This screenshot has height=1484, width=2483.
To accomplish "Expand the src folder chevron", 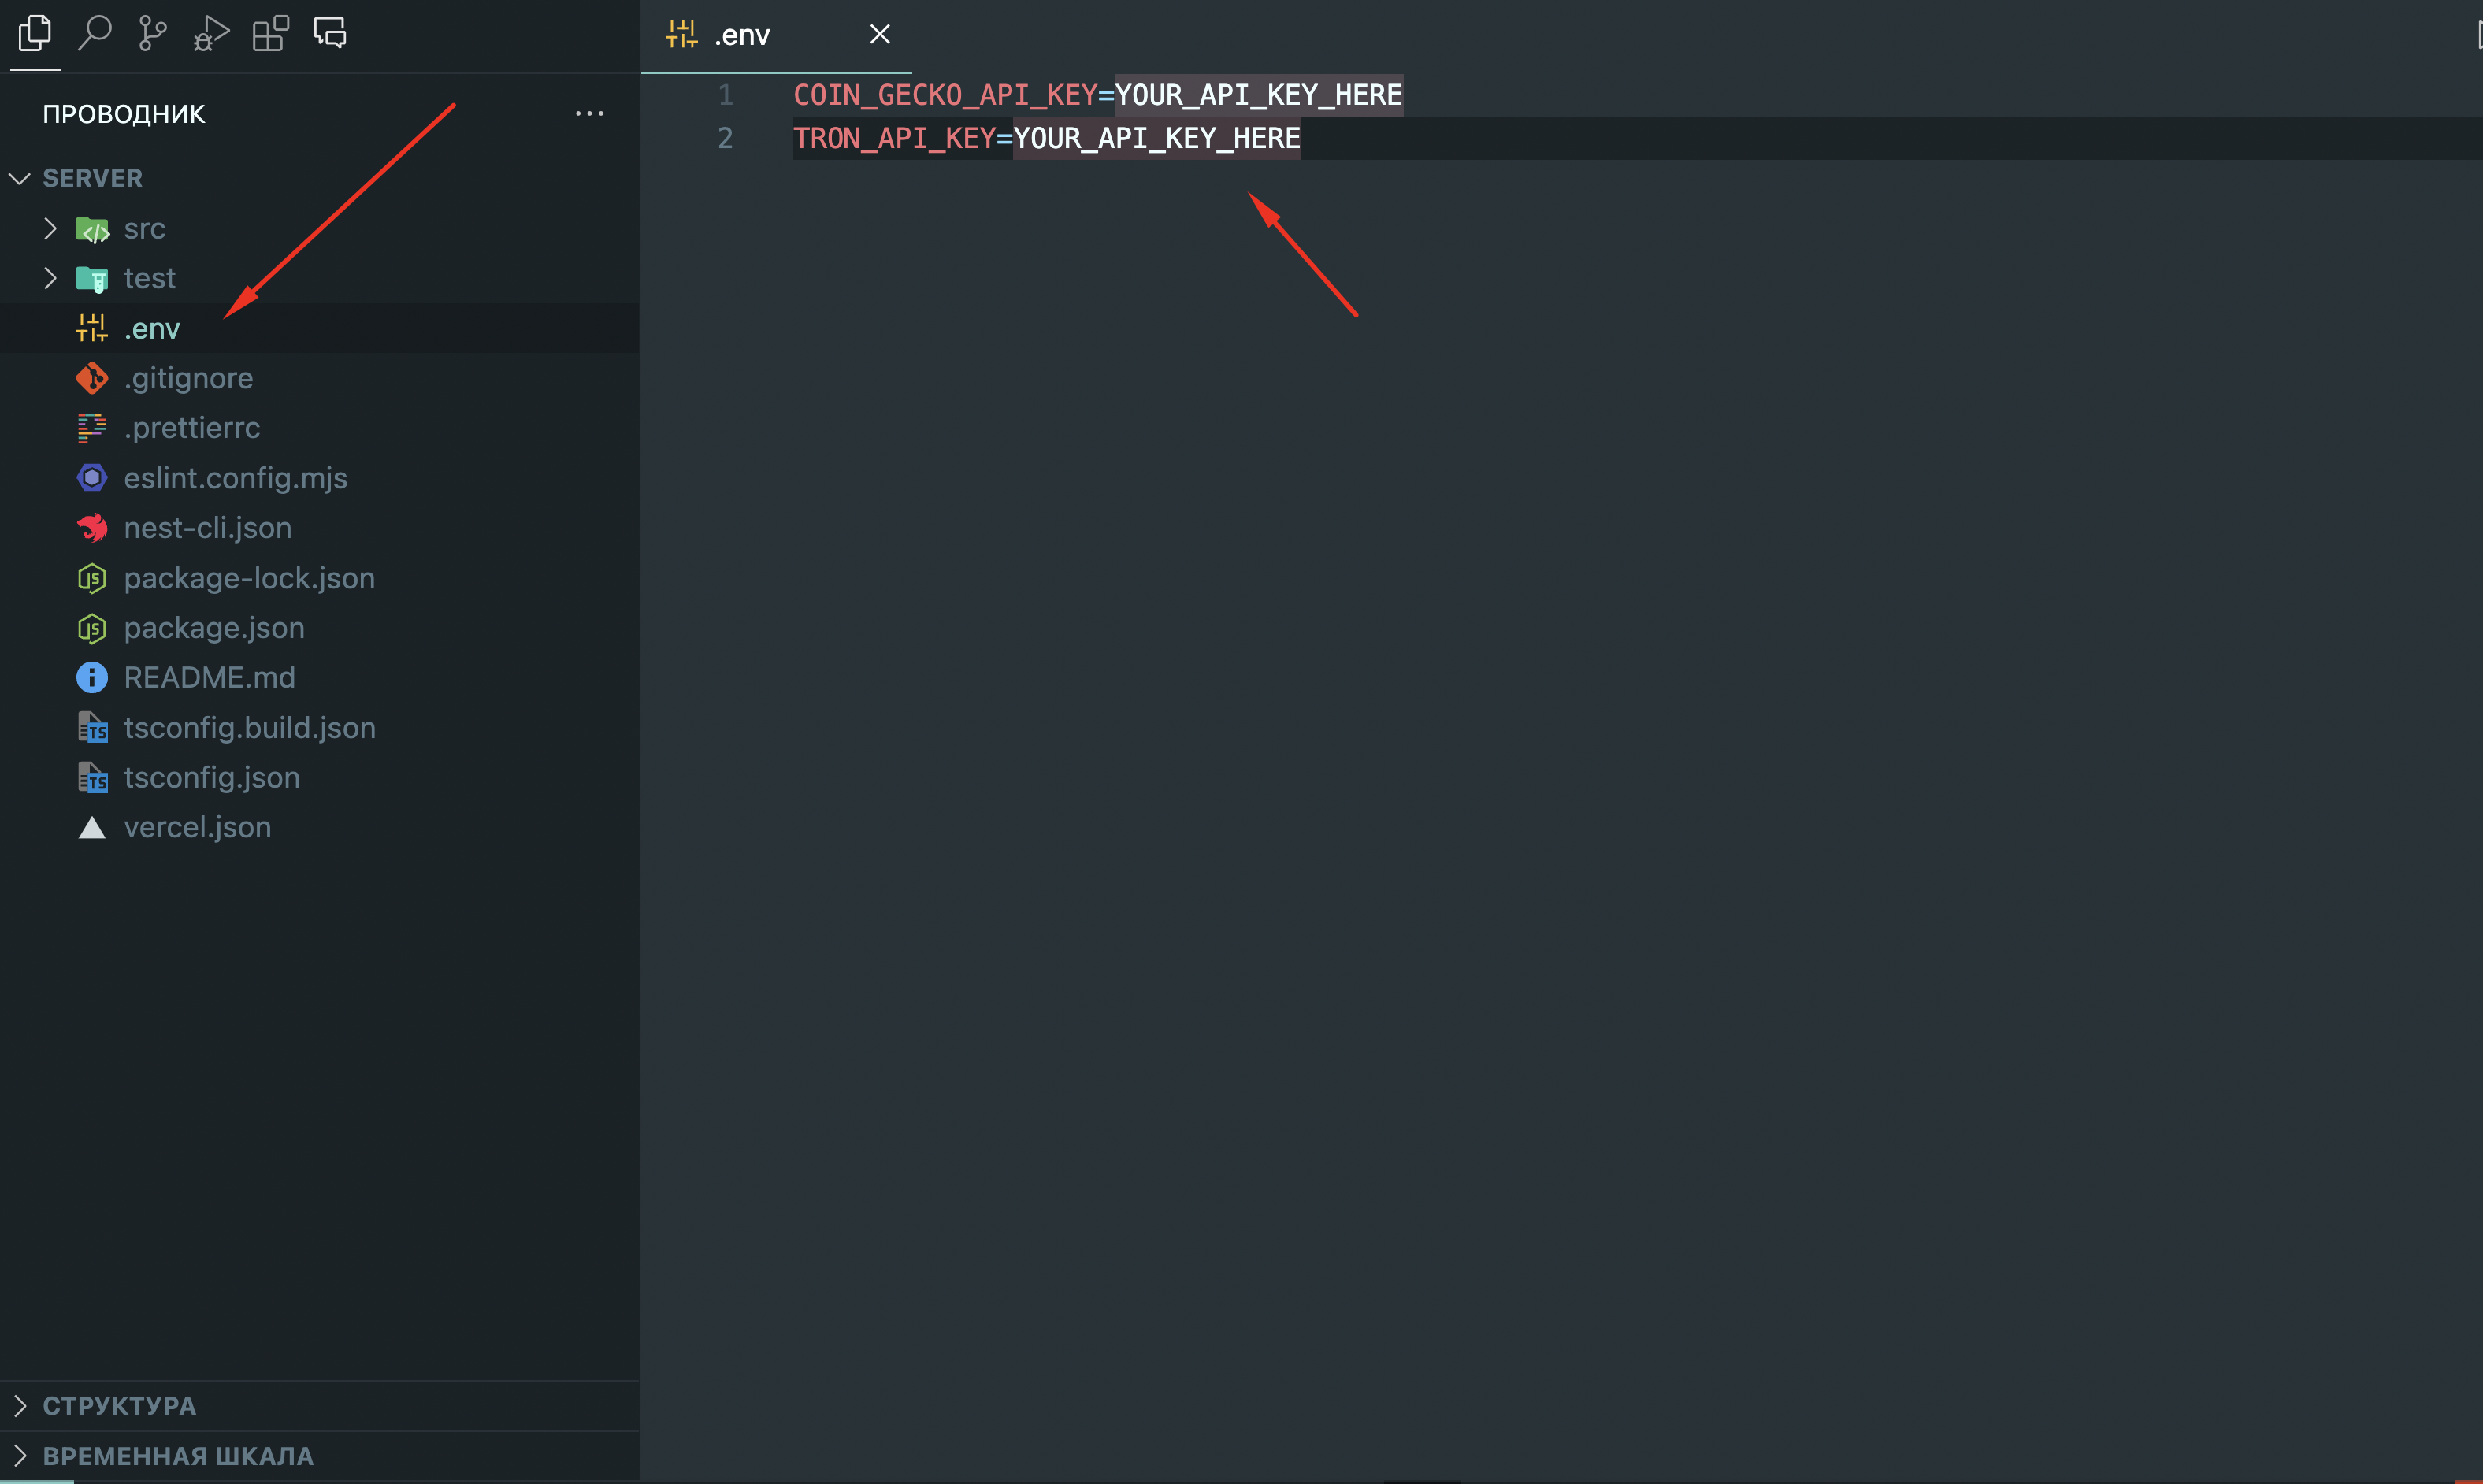I will click(x=50, y=229).
